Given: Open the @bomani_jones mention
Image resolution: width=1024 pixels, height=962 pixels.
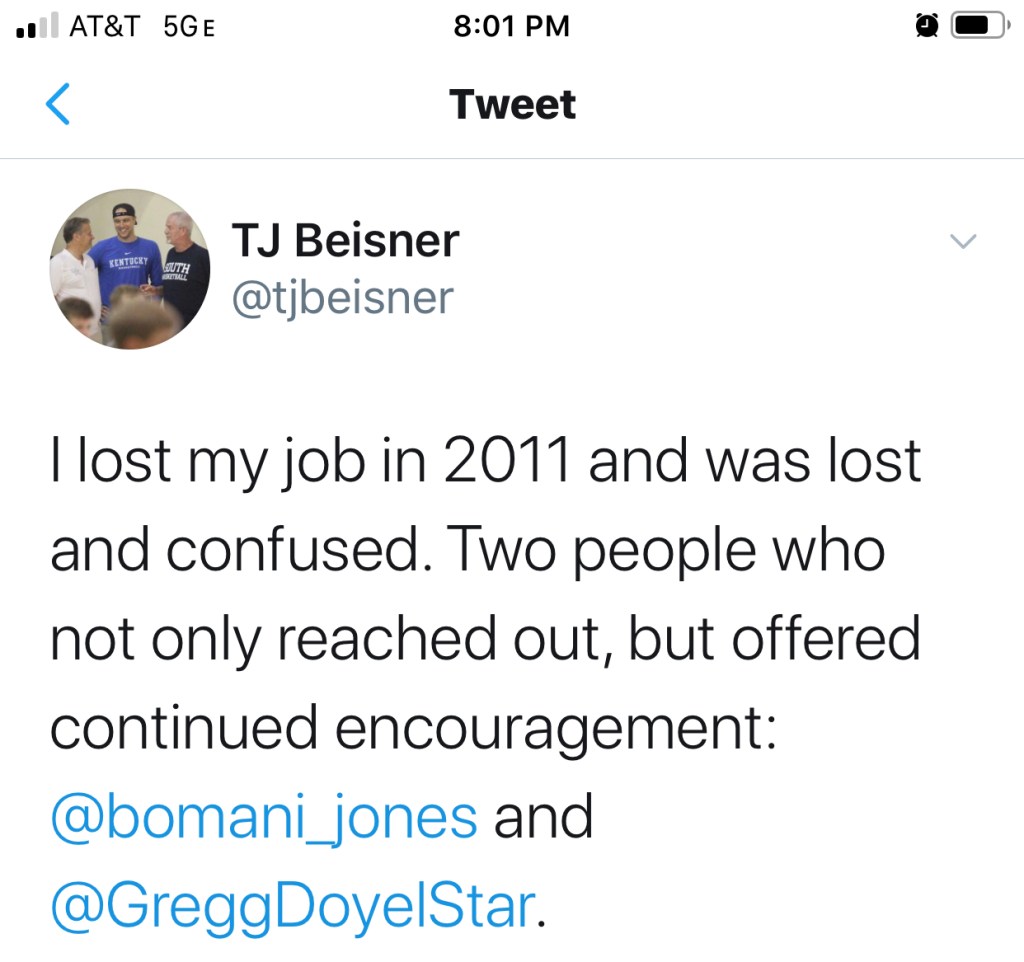Looking at the screenshot, I should tap(264, 816).
